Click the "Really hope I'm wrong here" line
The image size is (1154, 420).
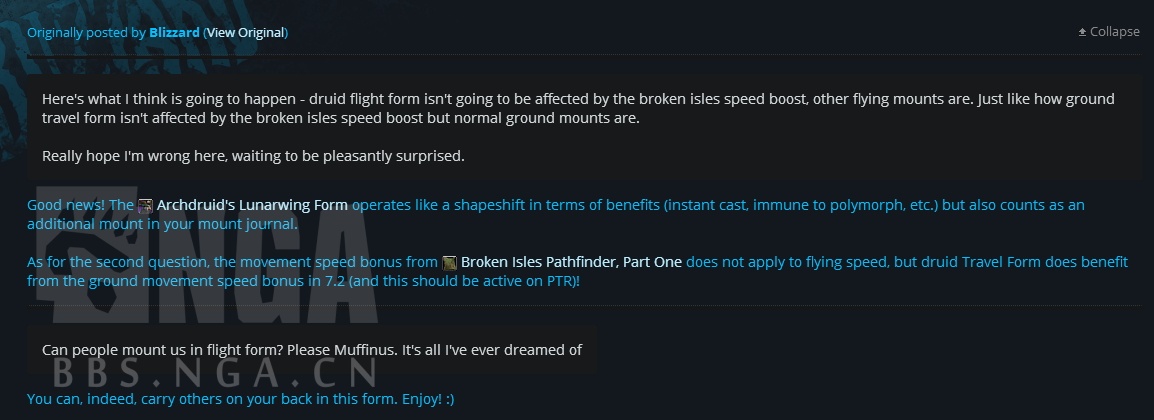coord(253,156)
